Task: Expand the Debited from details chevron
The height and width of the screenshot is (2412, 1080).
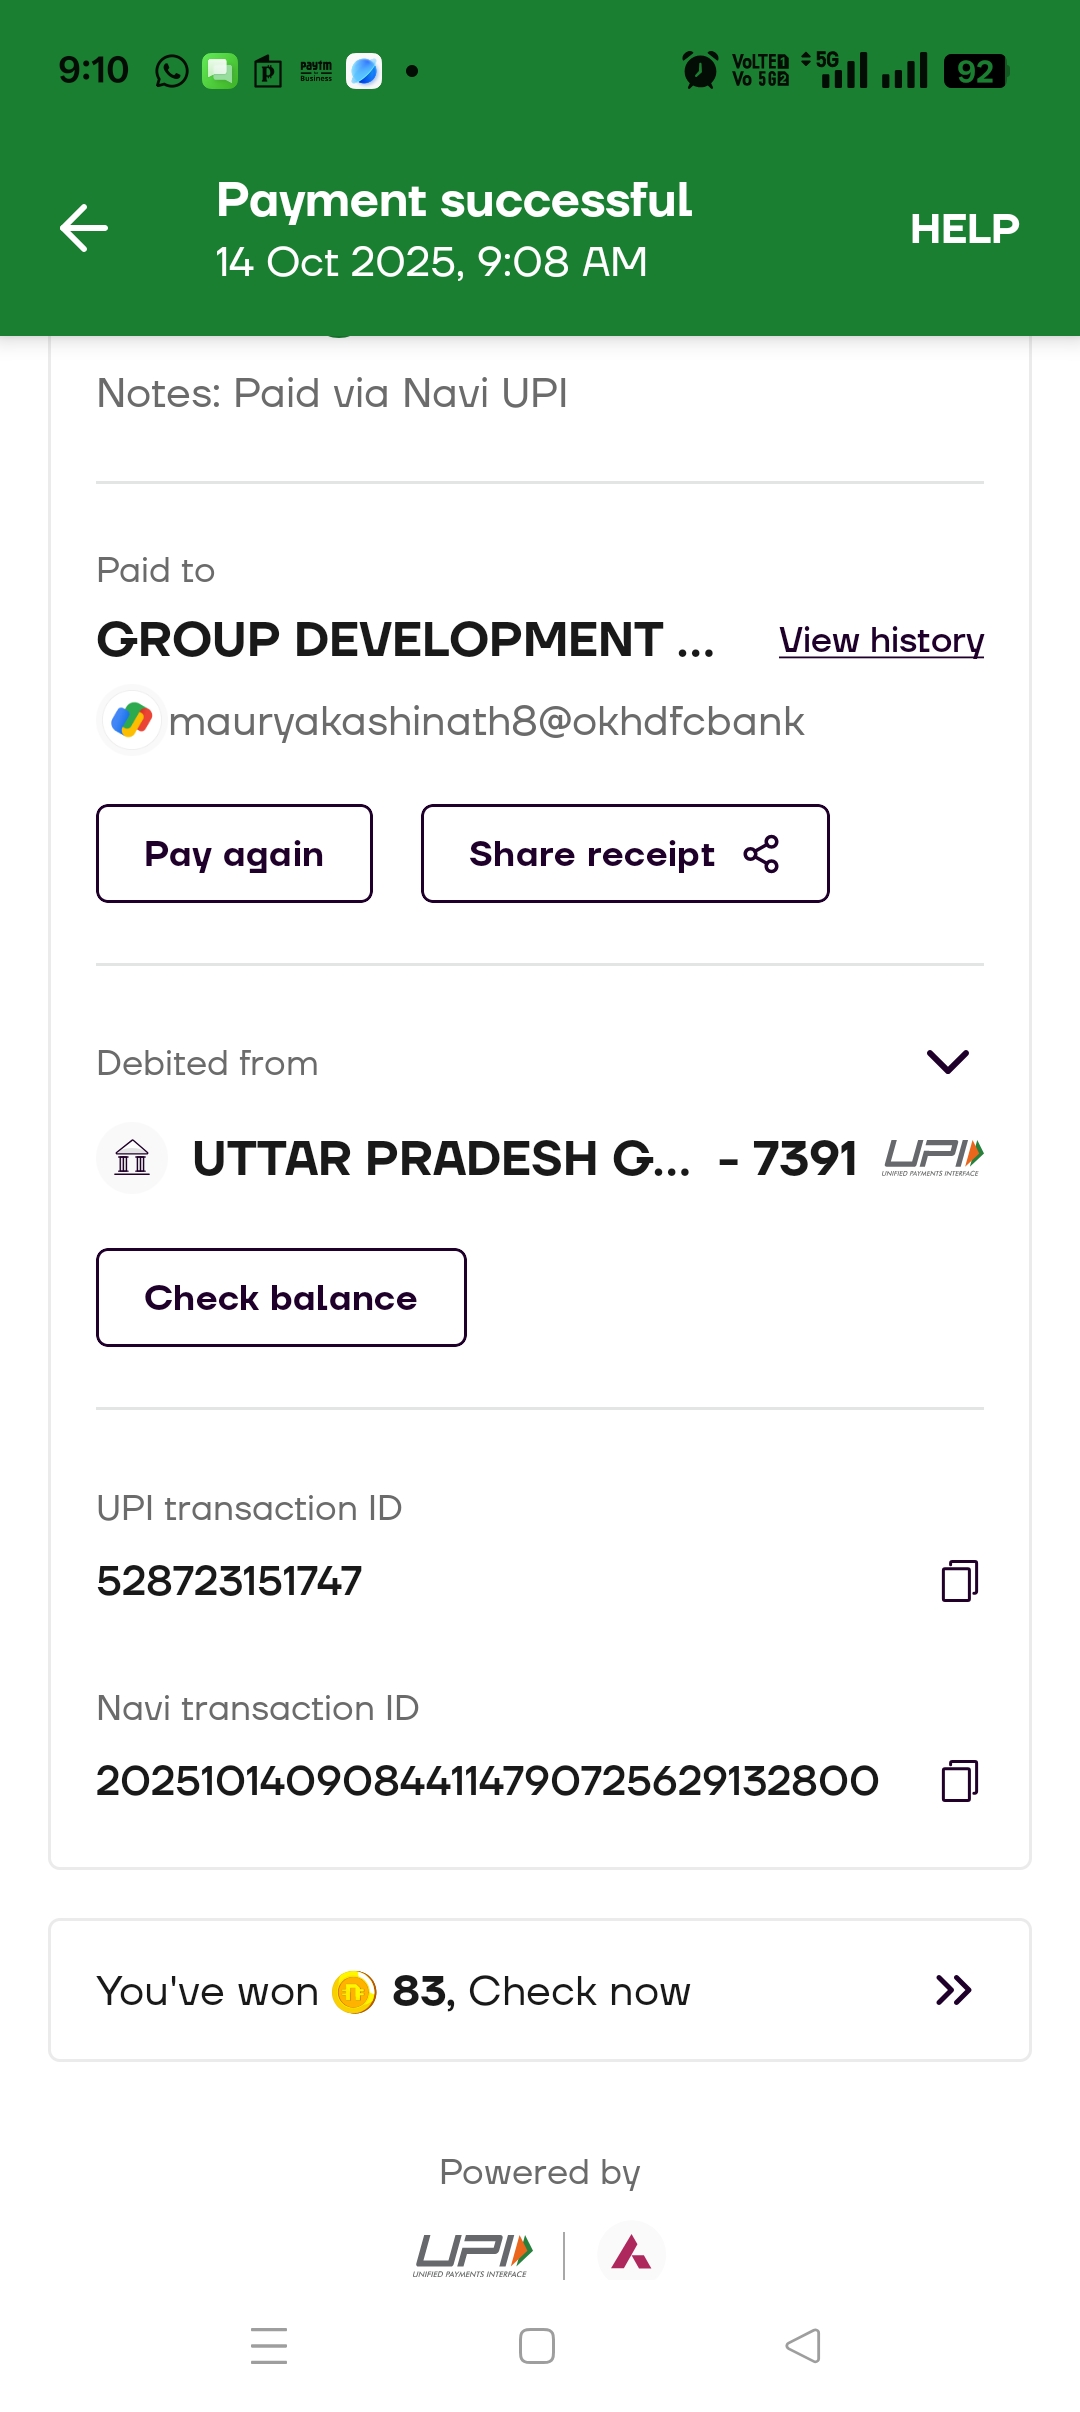Action: pyautogui.click(x=947, y=1062)
